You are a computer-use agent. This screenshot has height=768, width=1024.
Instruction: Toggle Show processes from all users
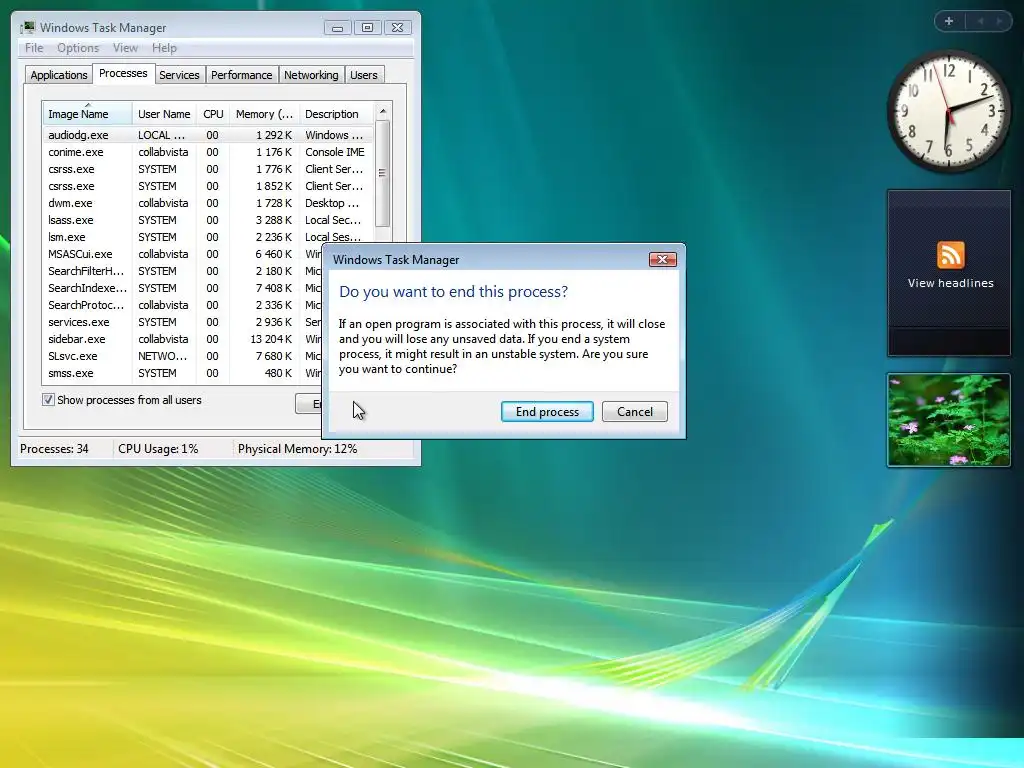(48, 400)
